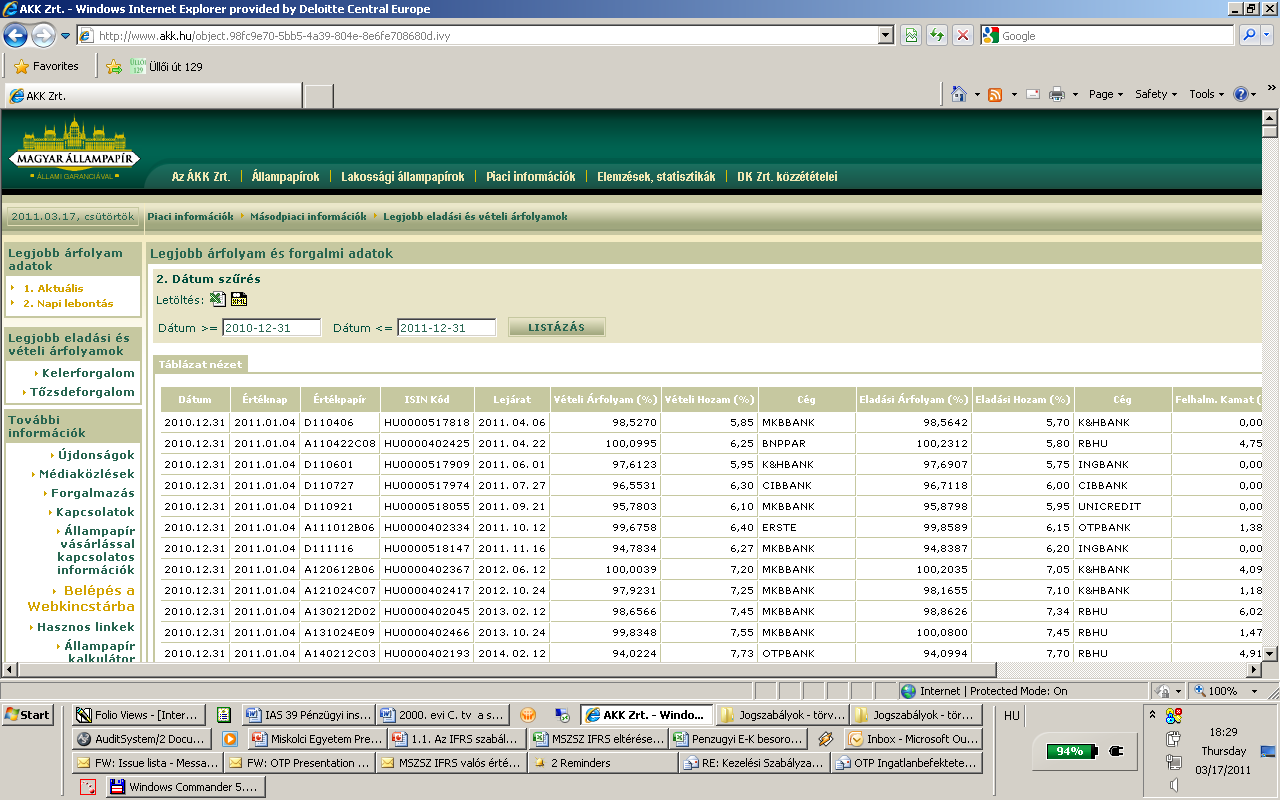Go back using the browser Back arrow
The image size is (1280, 800).
tap(15, 36)
